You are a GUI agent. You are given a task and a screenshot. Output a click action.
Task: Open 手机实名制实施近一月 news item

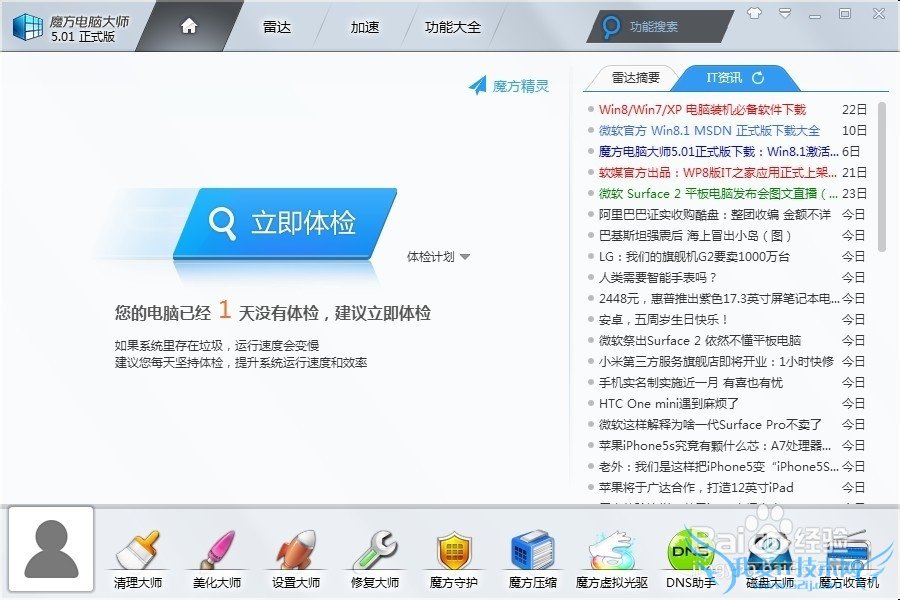[690, 382]
